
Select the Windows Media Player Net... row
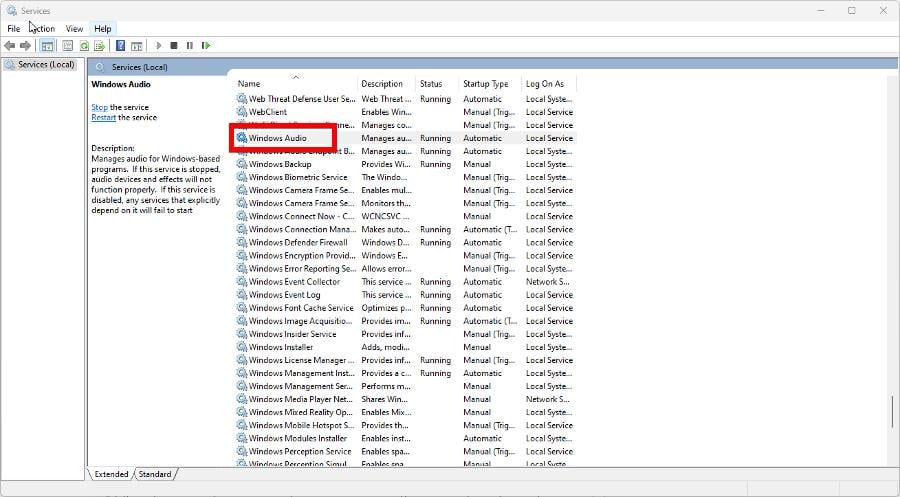[405, 399]
